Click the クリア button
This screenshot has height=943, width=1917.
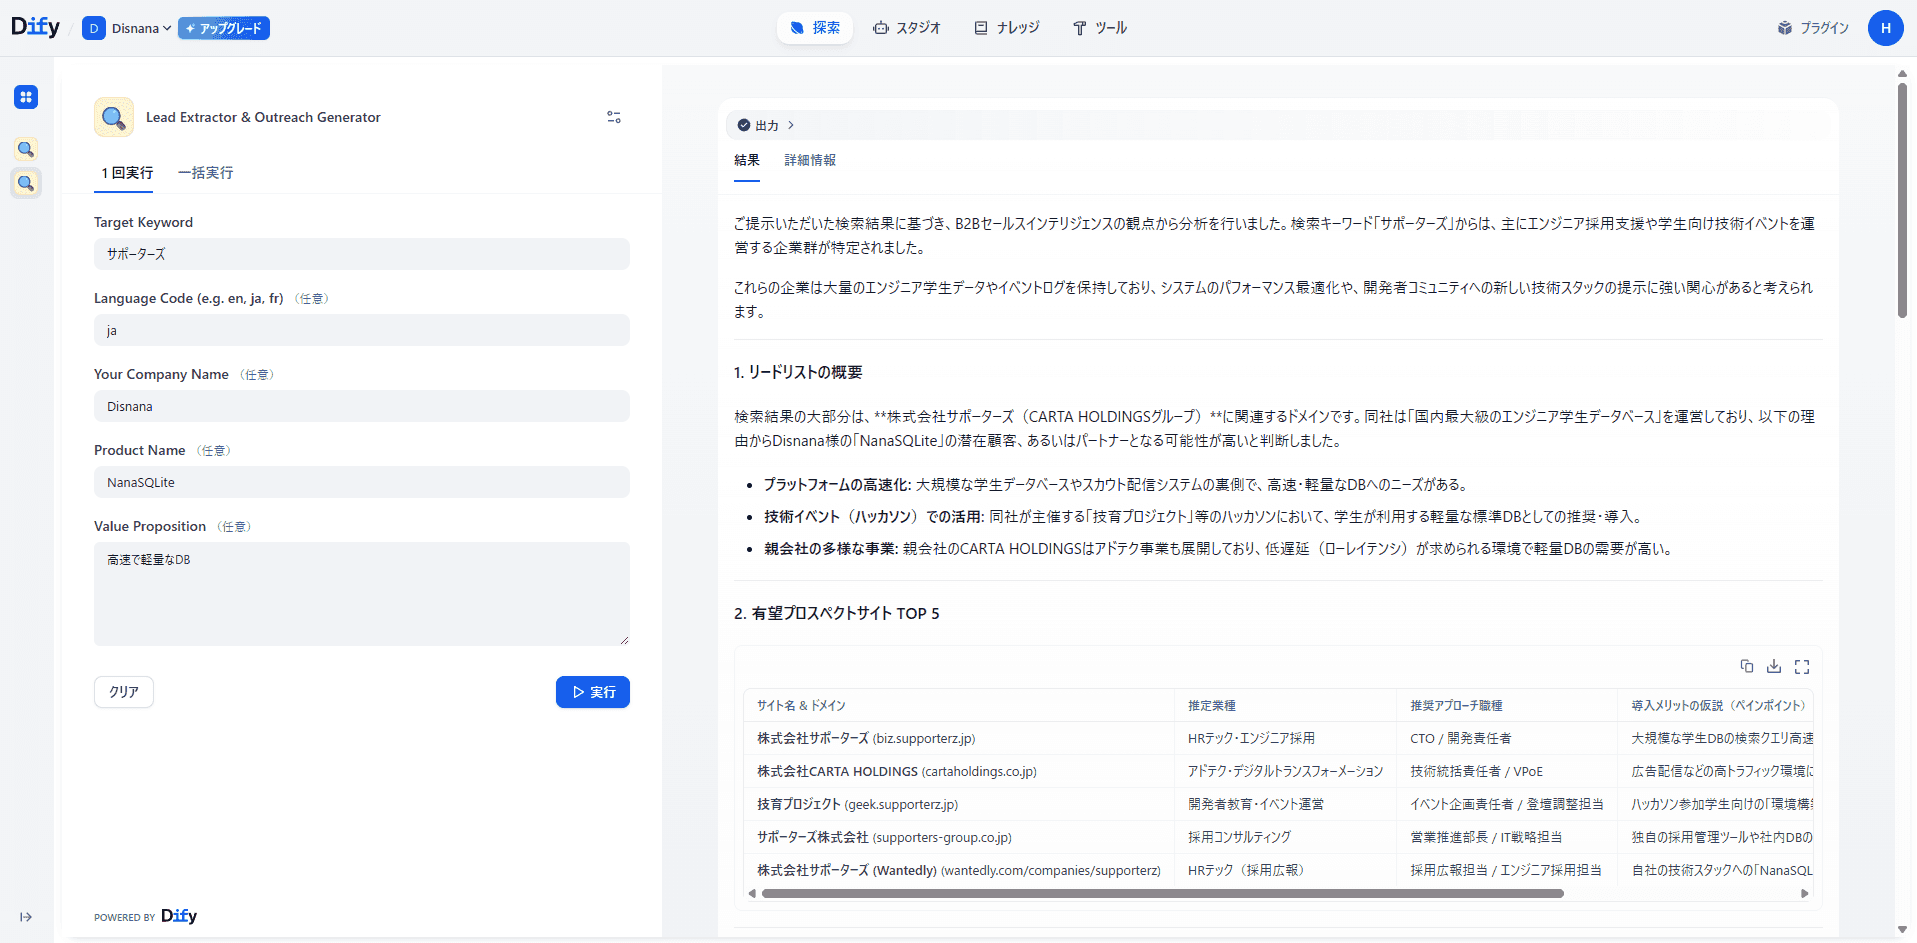(124, 692)
